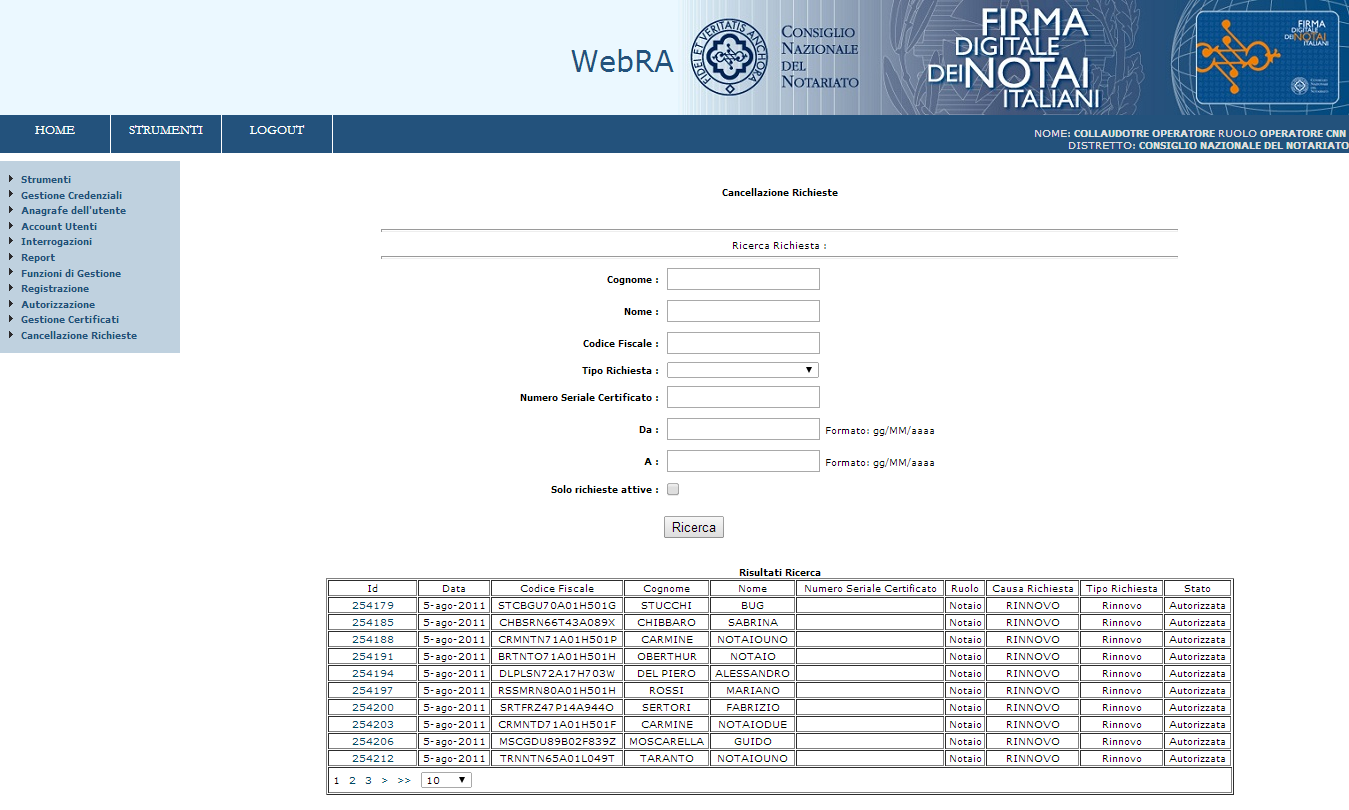Image resolution: width=1349 pixels, height=810 pixels.
Task: Click surname OBERTHUR in results
Action: [667, 656]
